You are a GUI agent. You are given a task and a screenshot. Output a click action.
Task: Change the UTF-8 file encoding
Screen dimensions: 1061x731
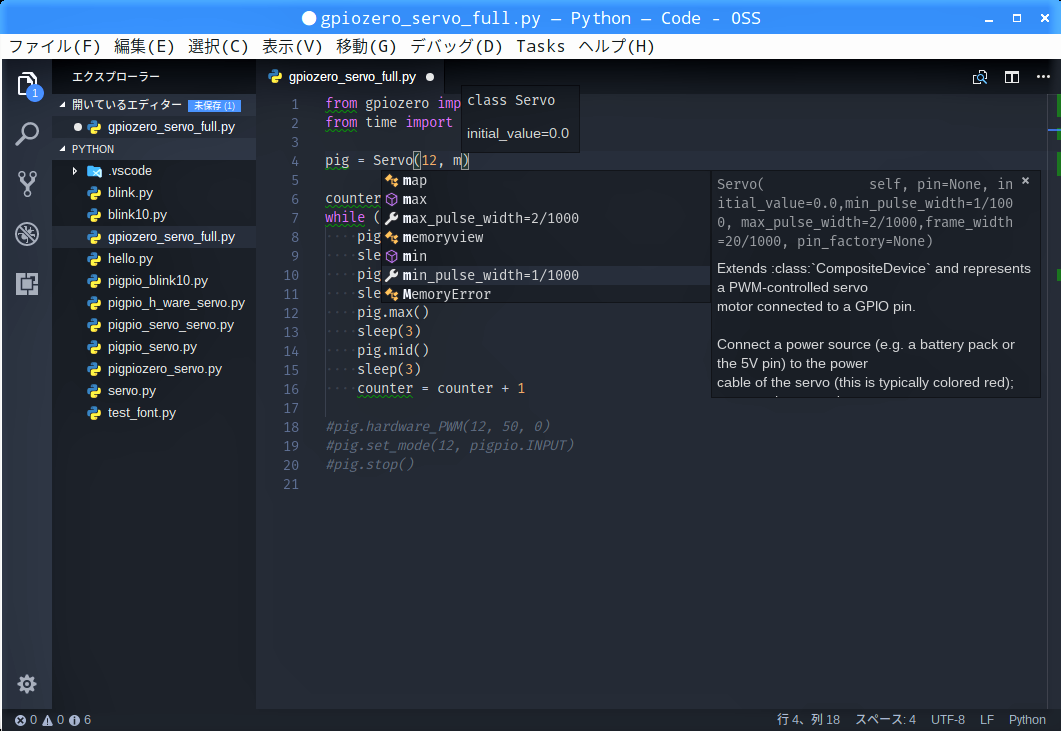point(947,720)
